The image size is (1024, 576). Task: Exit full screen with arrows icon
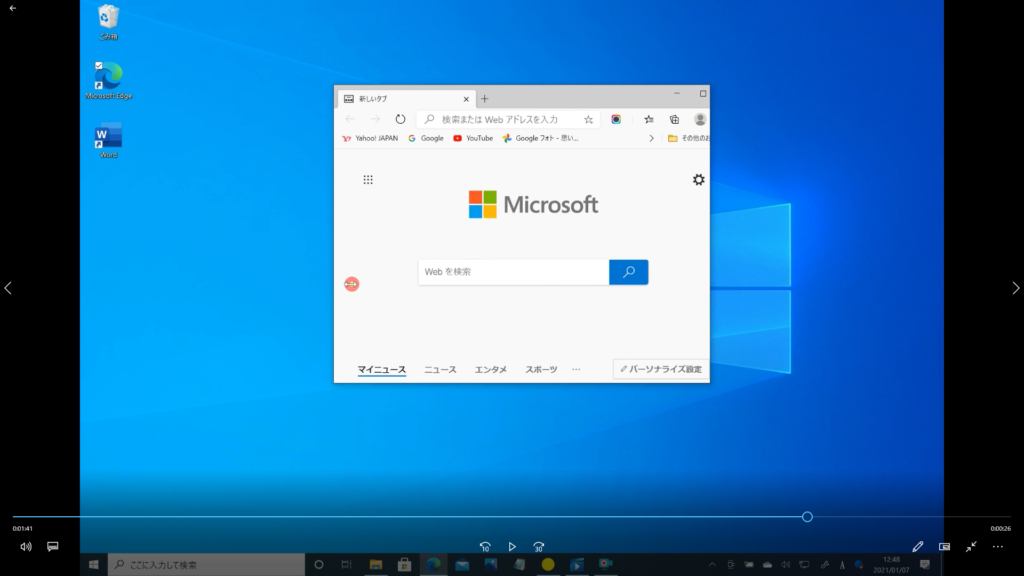tap(971, 547)
